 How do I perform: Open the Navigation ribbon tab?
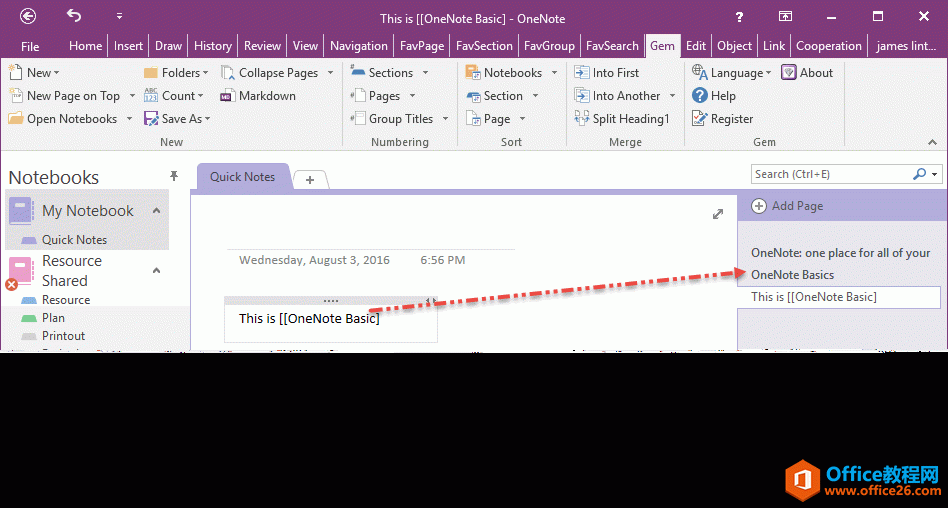pos(359,46)
